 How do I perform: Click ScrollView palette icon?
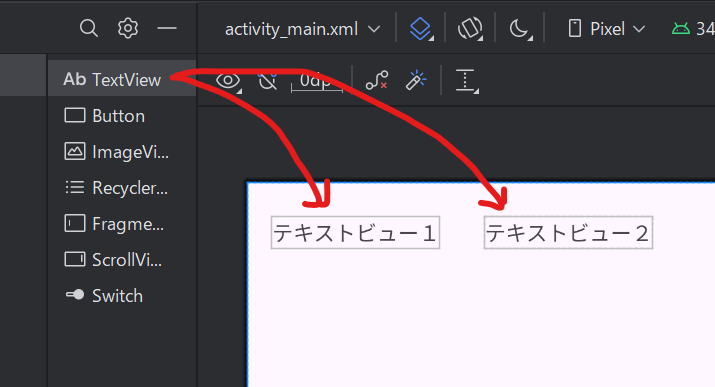tap(75, 259)
